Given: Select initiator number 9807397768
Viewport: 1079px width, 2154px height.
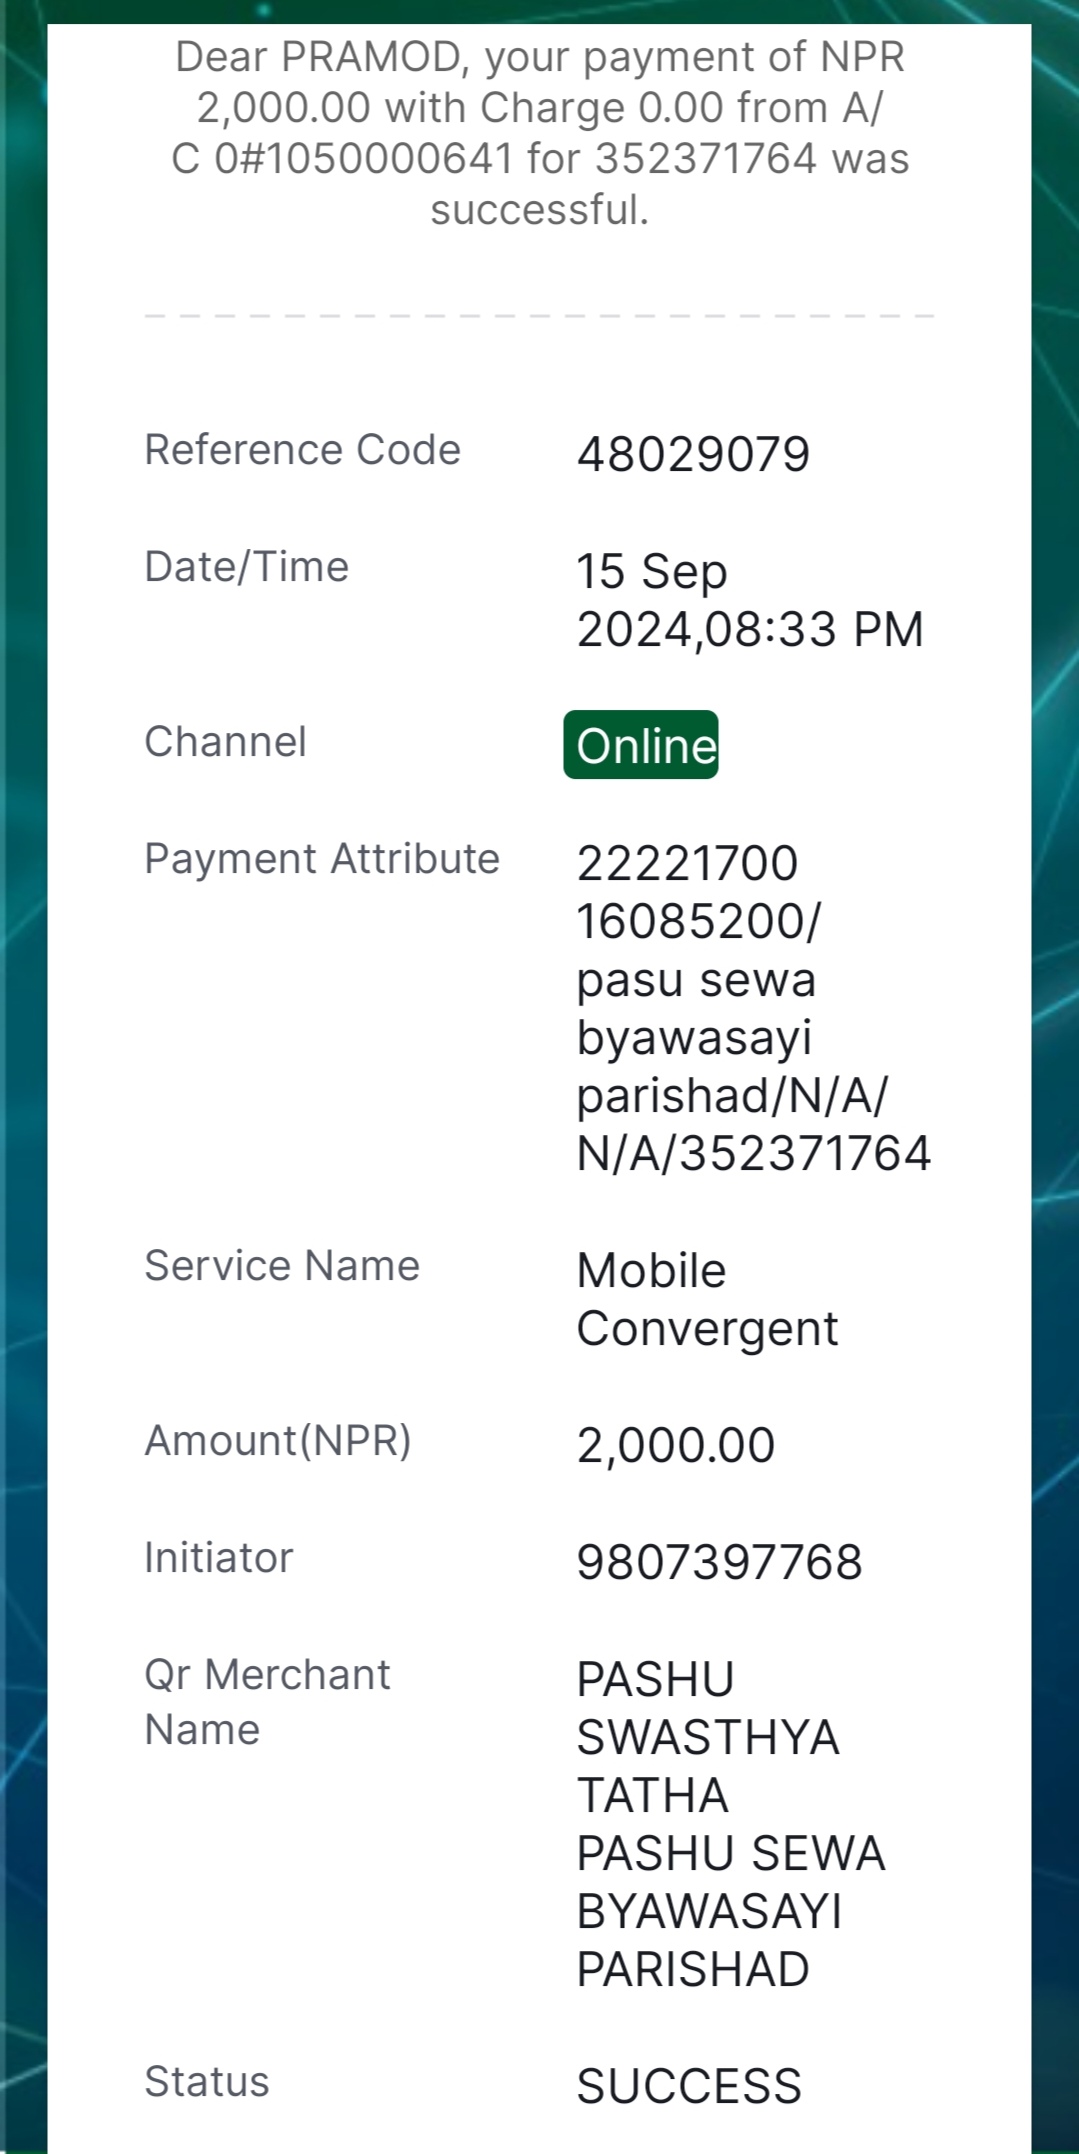Looking at the screenshot, I should pos(719,1563).
